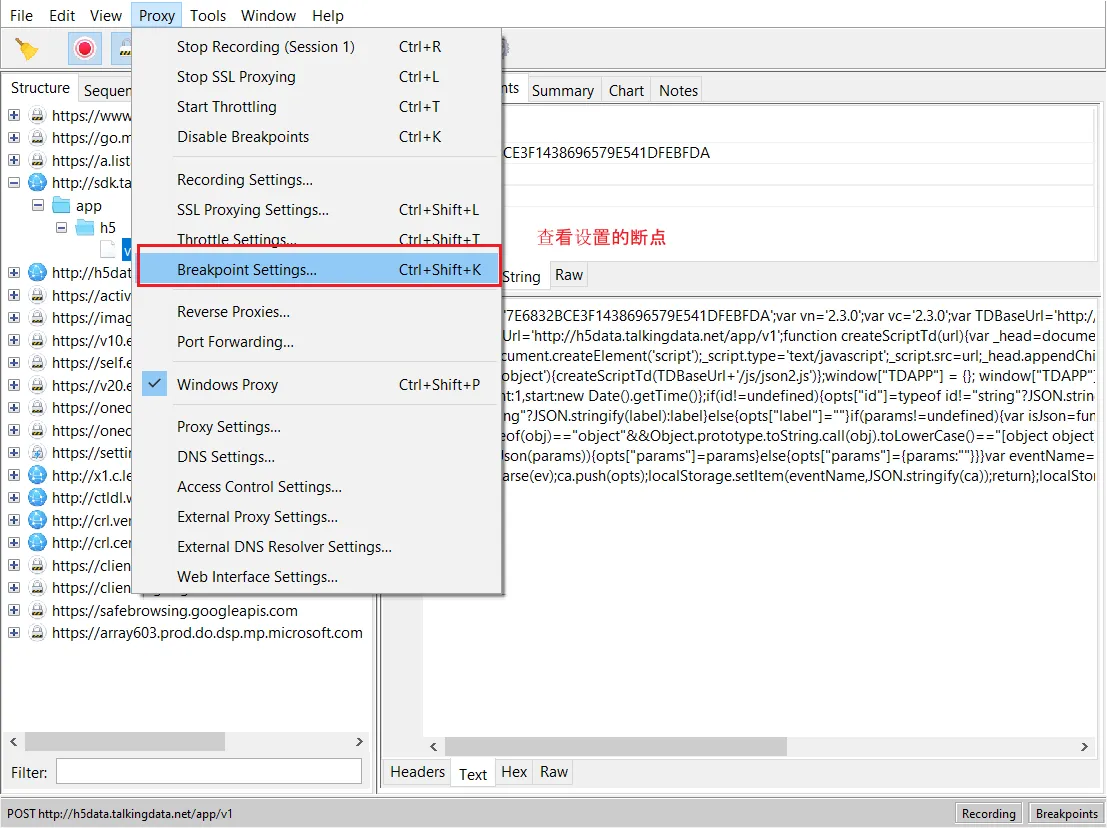
Task: Expand the https://safebrowsing.googleapis.com node
Action: point(14,611)
